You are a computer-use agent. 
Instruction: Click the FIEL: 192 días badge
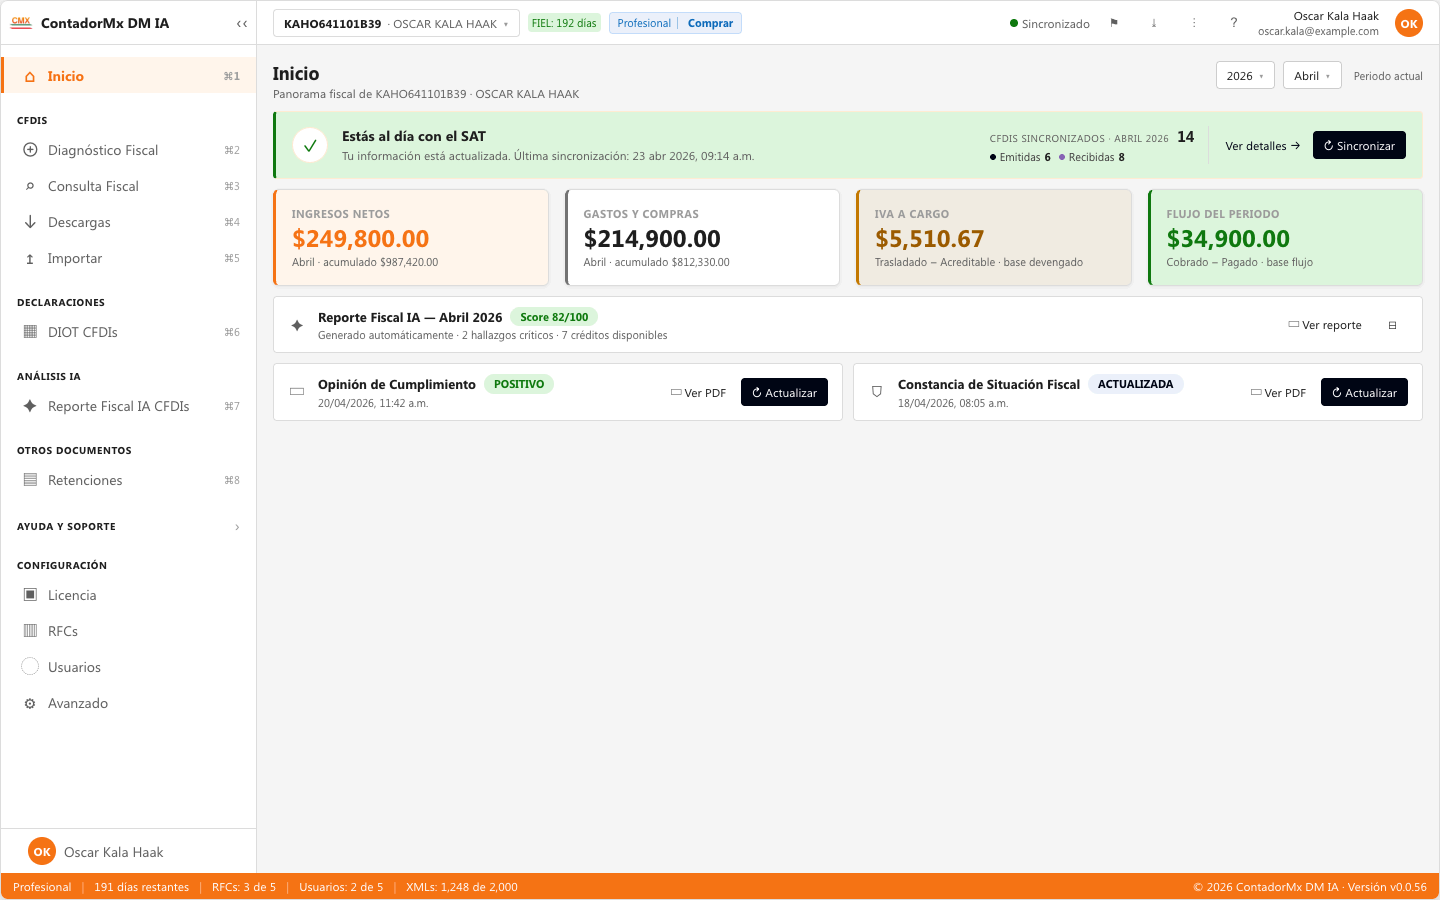point(564,23)
